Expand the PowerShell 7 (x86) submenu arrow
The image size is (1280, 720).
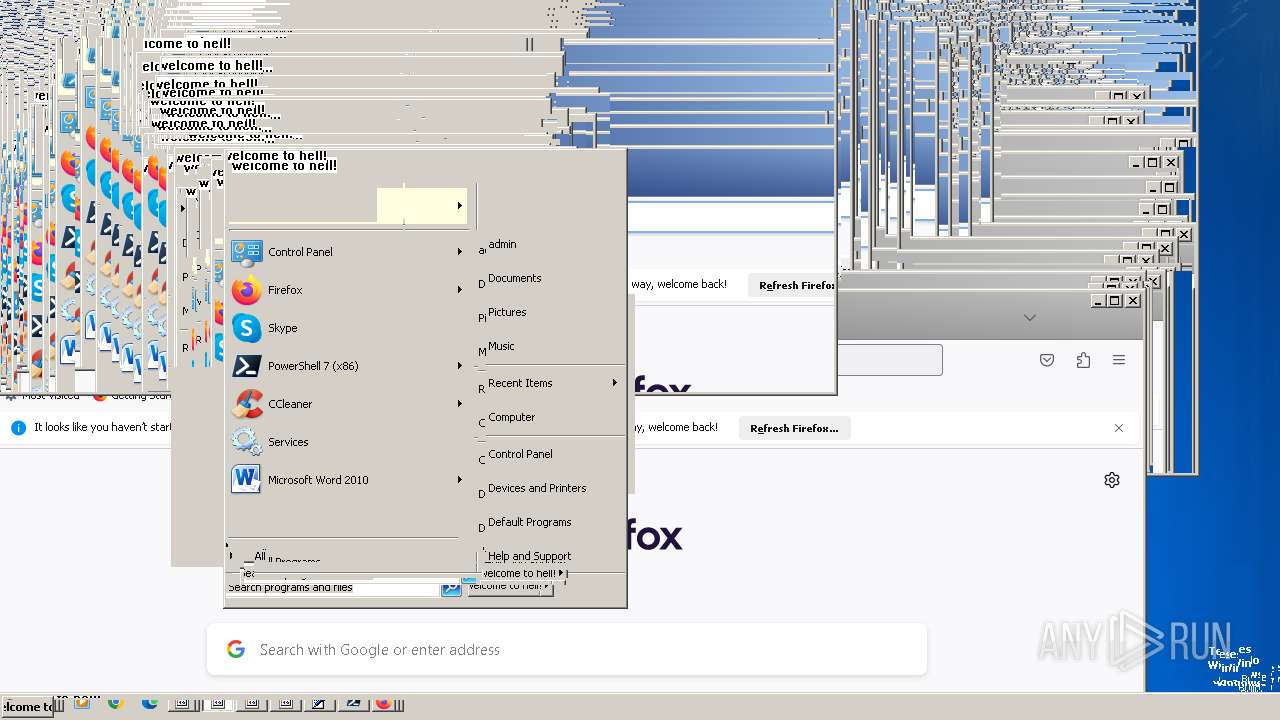pos(460,366)
